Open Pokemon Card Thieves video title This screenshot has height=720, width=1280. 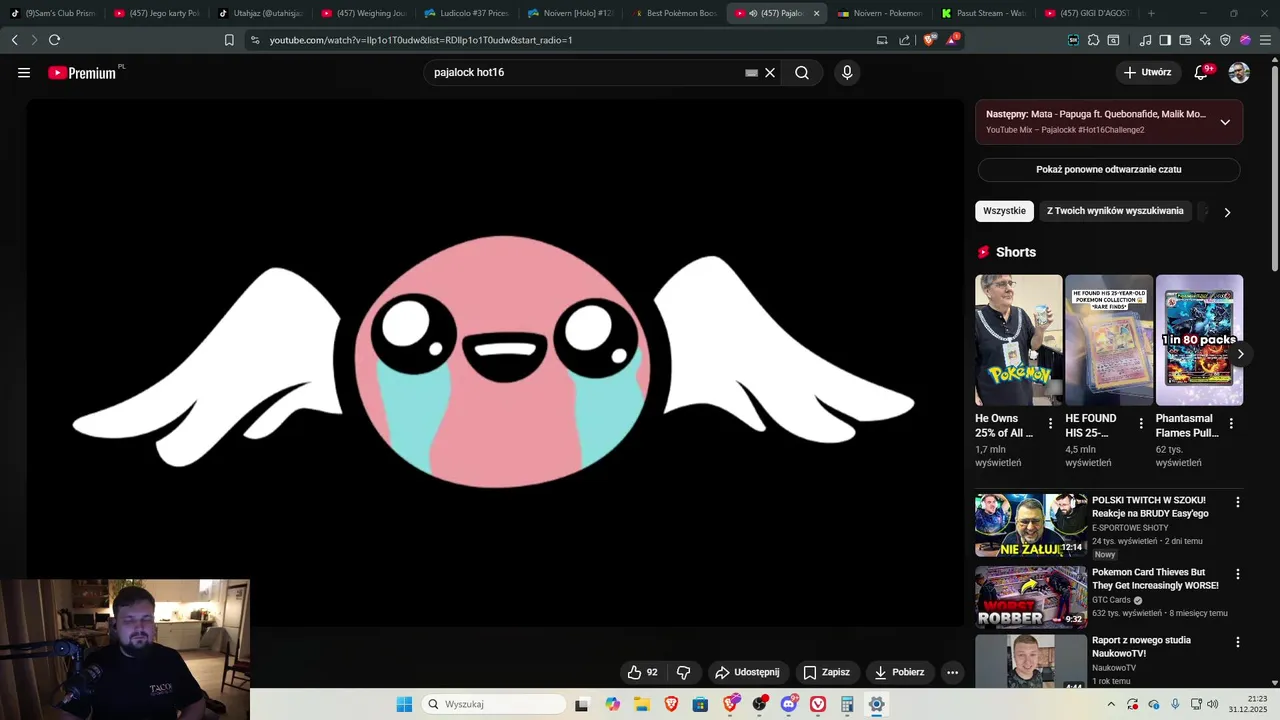pyautogui.click(x=1155, y=579)
